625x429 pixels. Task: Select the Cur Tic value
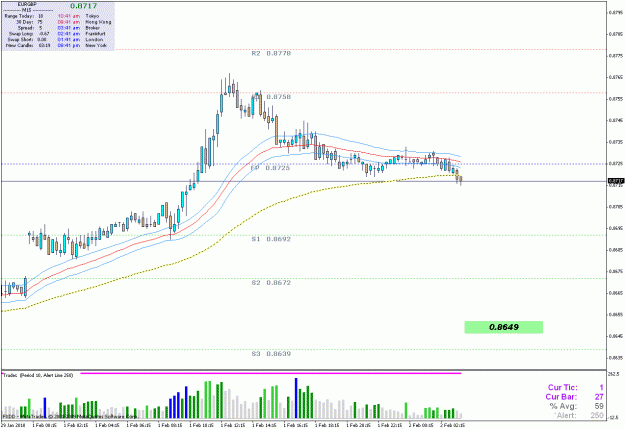(601, 388)
